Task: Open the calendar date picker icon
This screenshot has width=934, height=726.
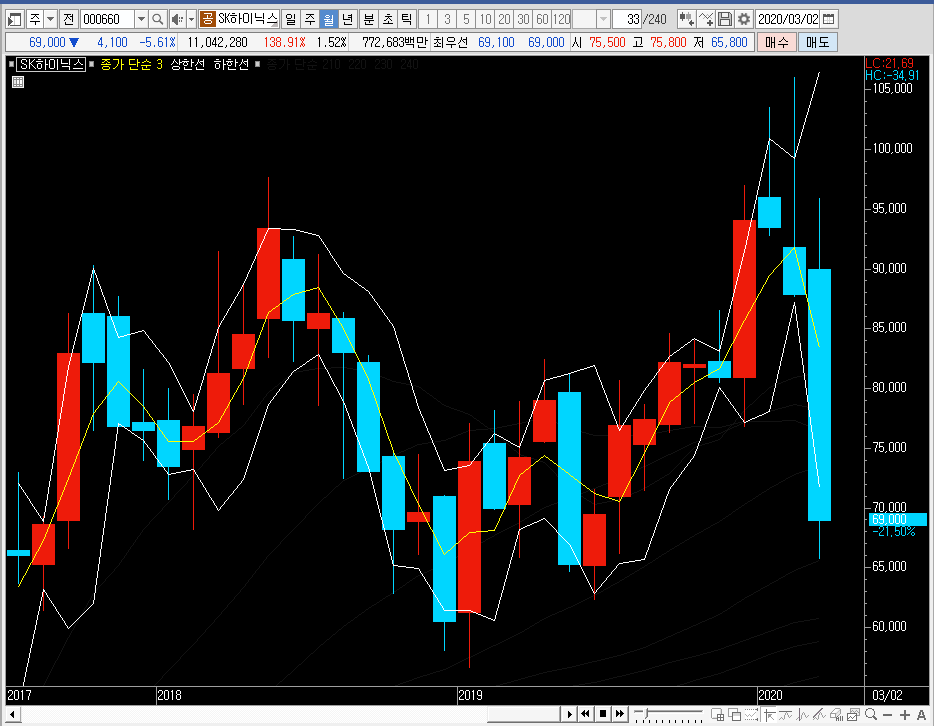Action: coord(829,20)
